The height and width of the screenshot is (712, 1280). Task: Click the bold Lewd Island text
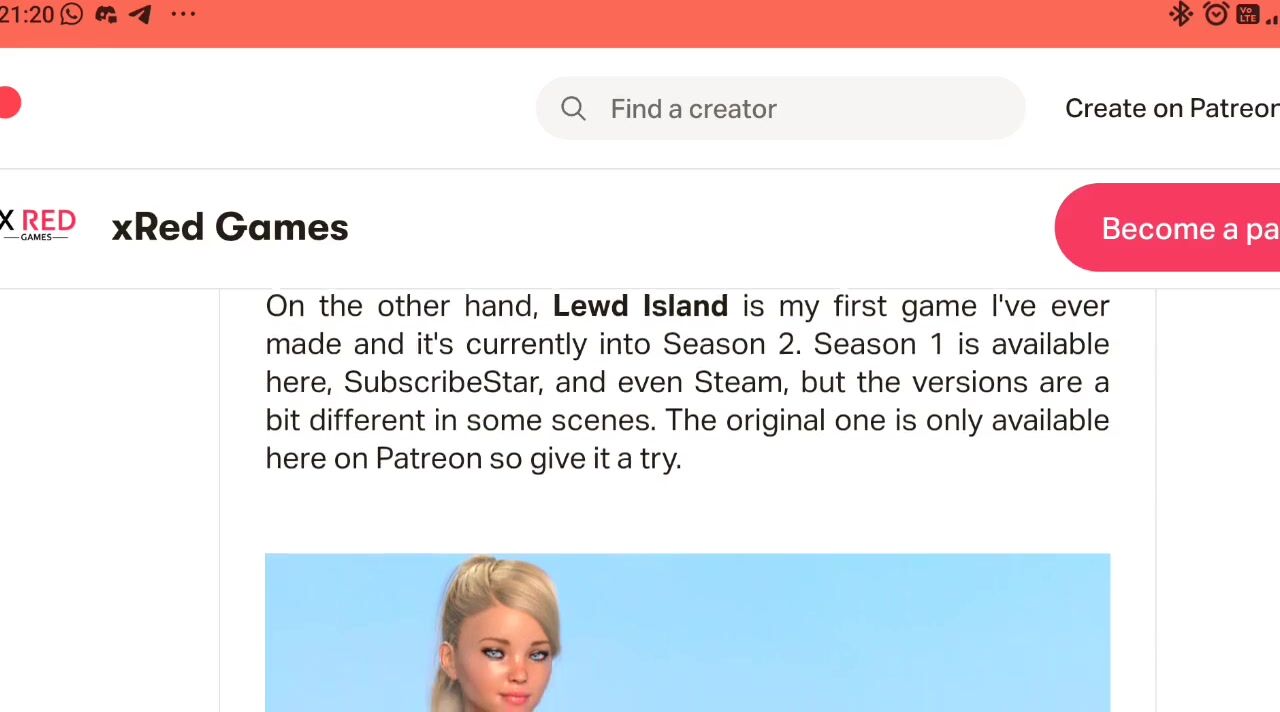pyautogui.click(x=640, y=305)
